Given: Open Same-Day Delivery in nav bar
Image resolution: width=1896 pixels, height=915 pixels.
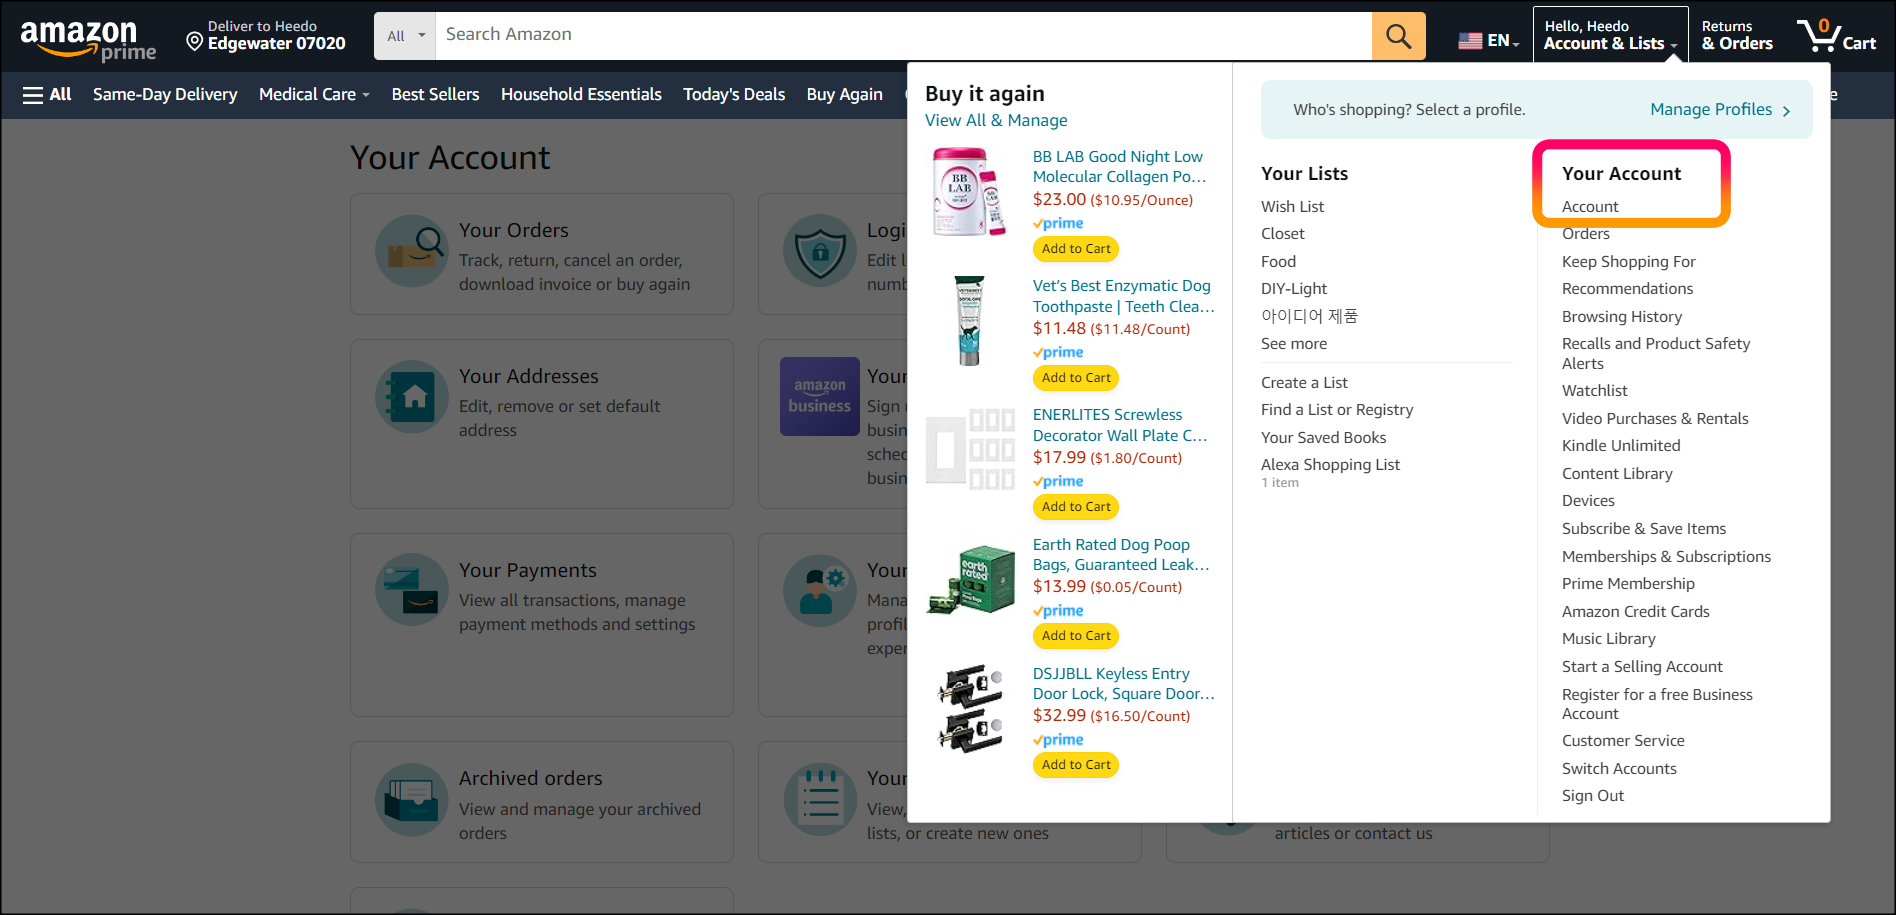Looking at the screenshot, I should (x=165, y=94).
